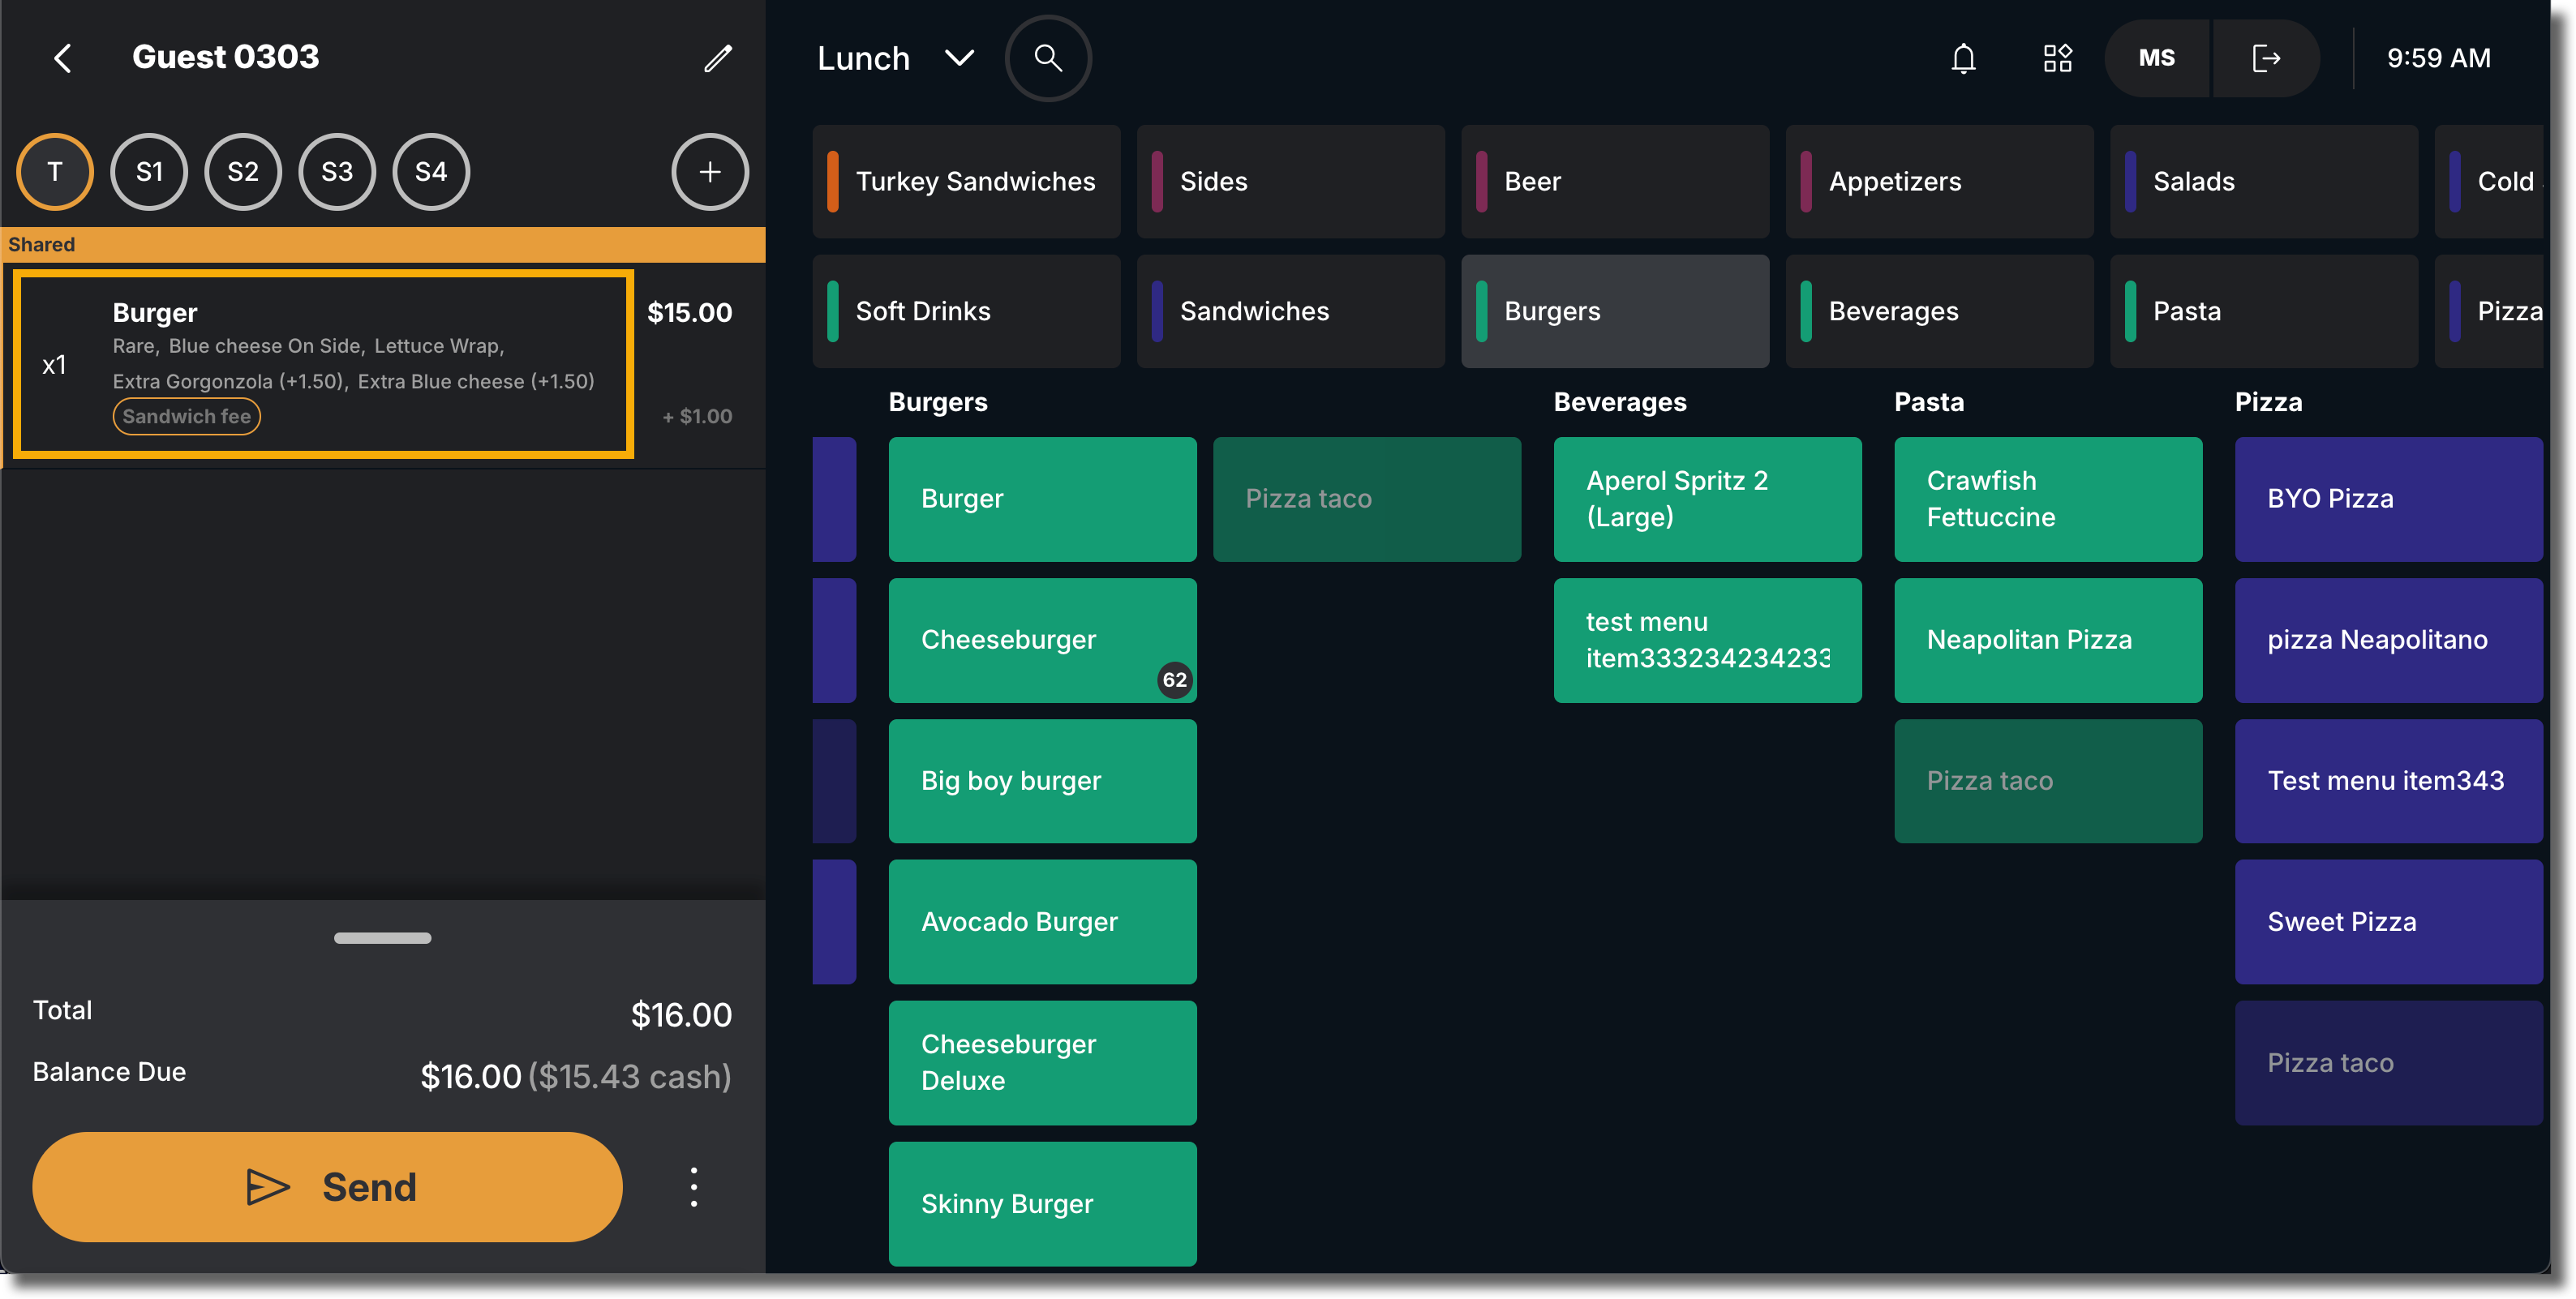Add Cheeseburger to the order
The image size is (2576, 1299).
1042,640
